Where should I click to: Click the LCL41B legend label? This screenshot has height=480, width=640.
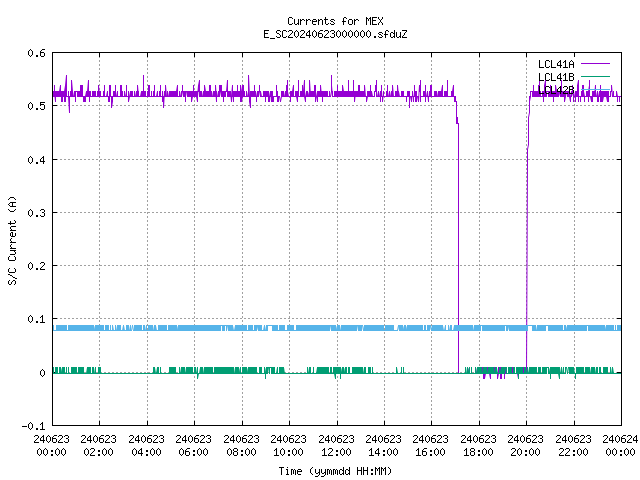pos(556,77)
